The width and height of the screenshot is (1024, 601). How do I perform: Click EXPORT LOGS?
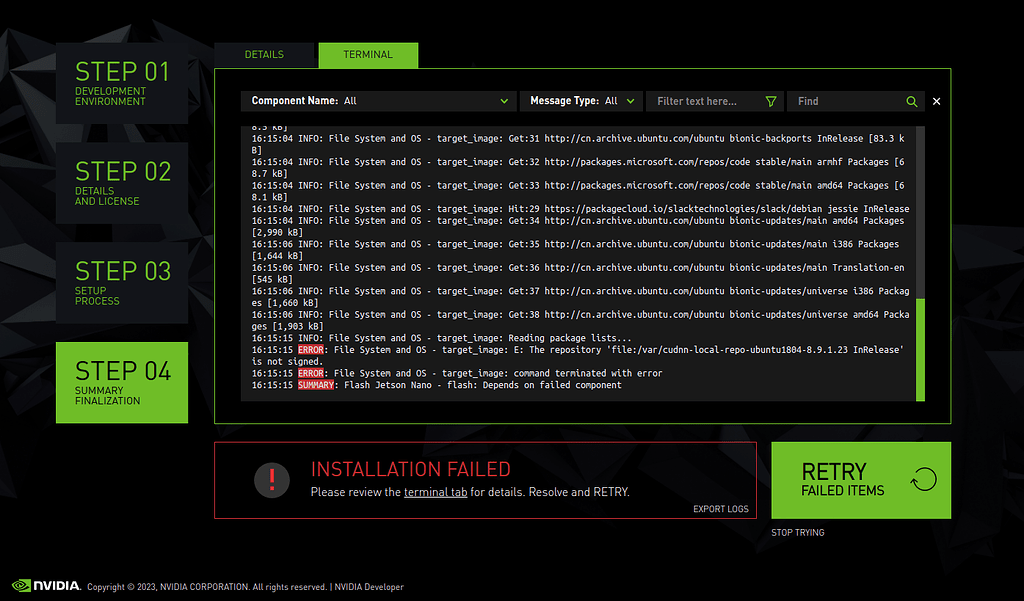click(720, 508)
